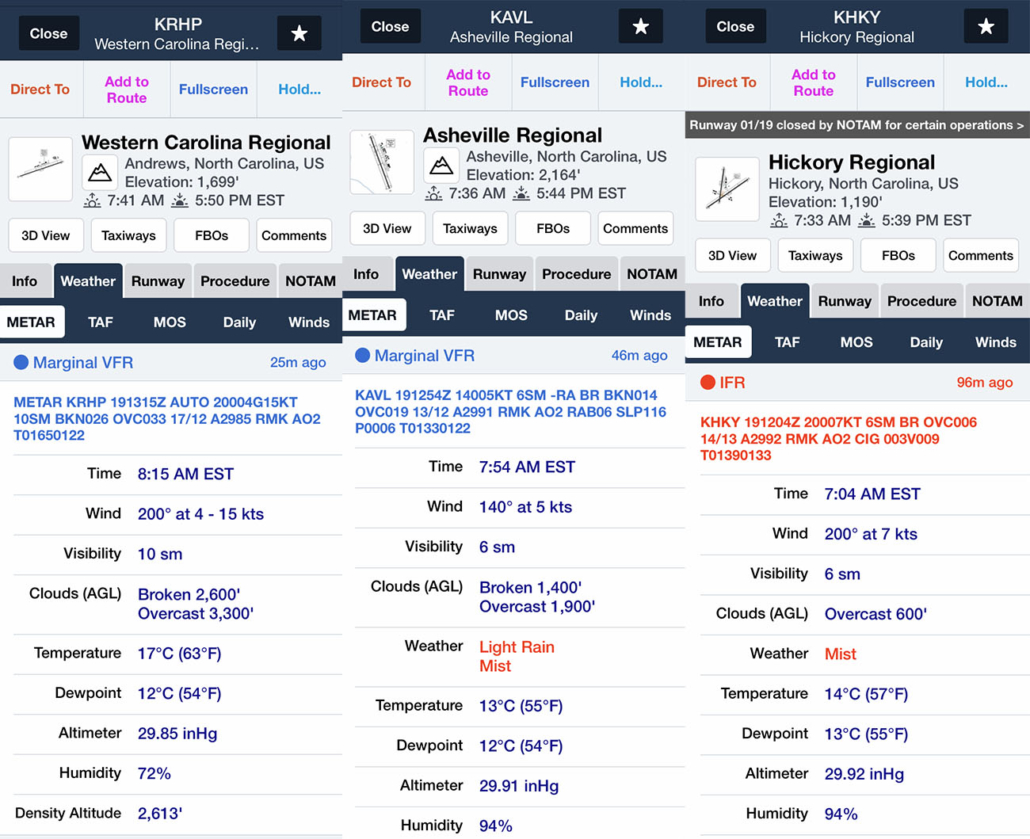Screen dimensions: 1030x839
Task: Switch to TAF in the KRHP weather panel
Action: pyautogui.click(x=100, y=322)
